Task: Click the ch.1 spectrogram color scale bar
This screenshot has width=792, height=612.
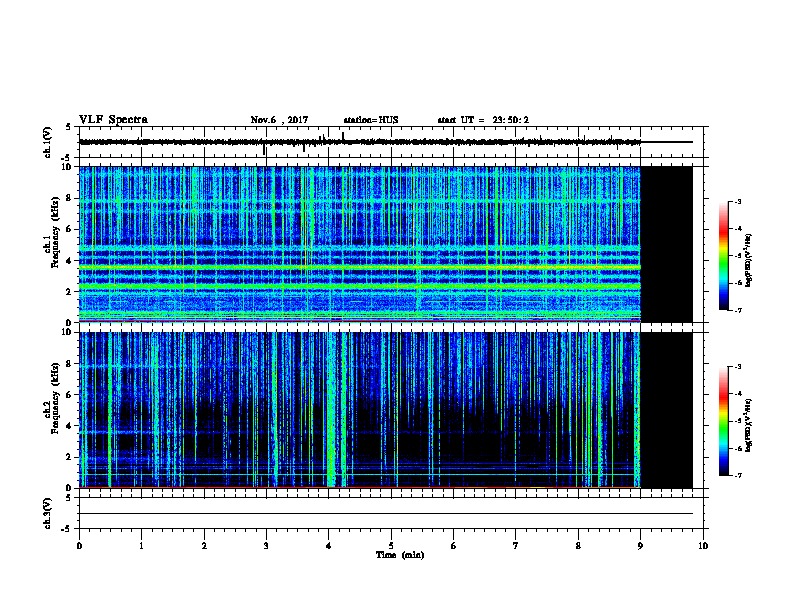Action: (724, 255)
